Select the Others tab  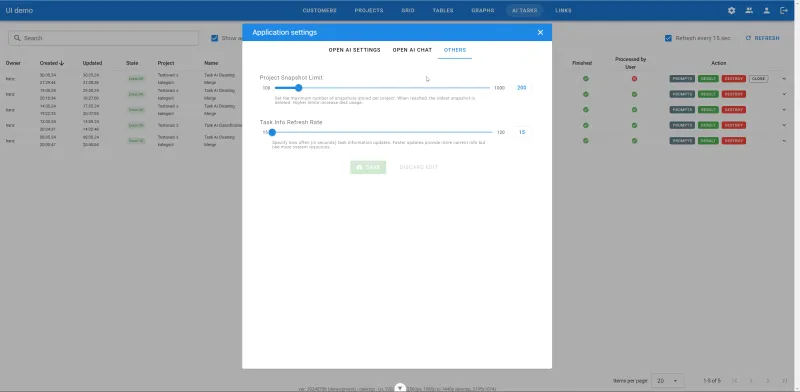(455, 50)
